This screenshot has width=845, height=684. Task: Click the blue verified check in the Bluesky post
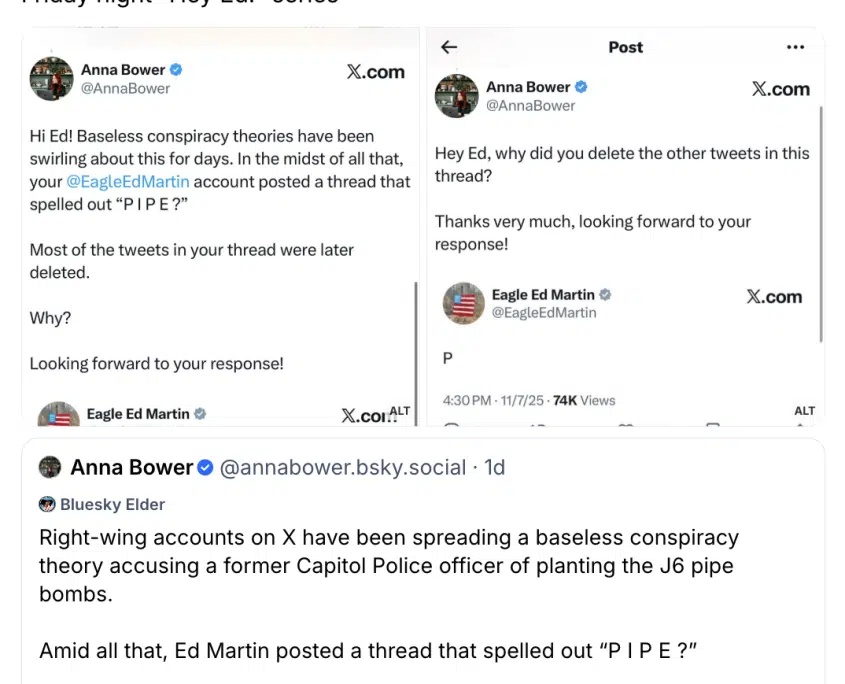[x=205, y=468]
